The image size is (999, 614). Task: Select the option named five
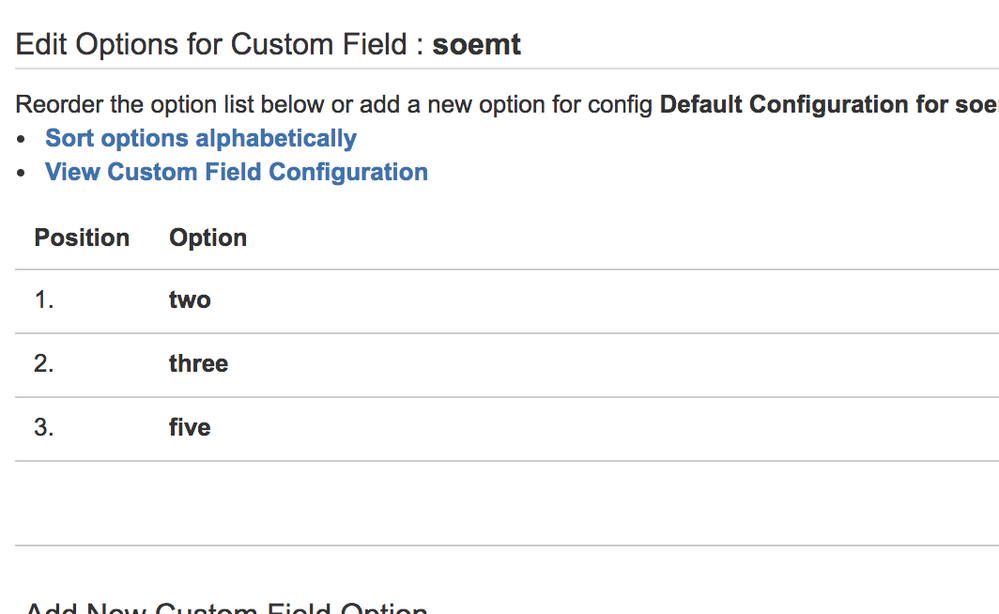coord(190,428)
